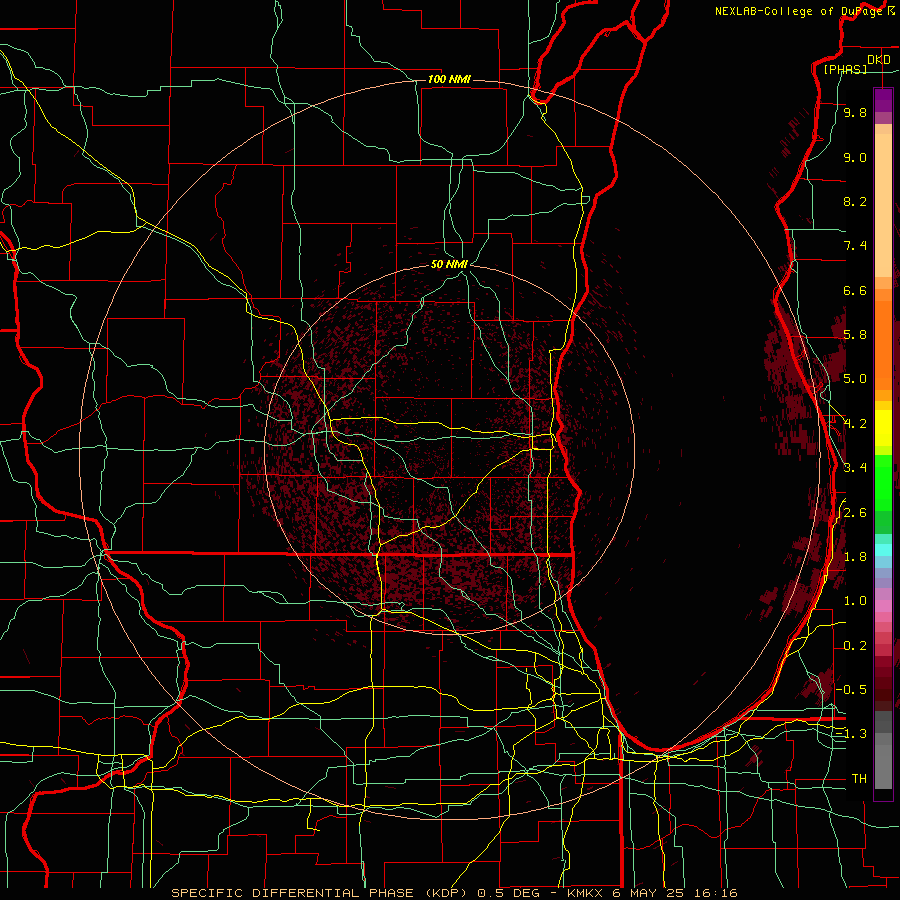Viewport: 900px width, 900px height.
Task: Click the 9.0 value on the scale
Action: pyautogui.click(x=855, y=157)
